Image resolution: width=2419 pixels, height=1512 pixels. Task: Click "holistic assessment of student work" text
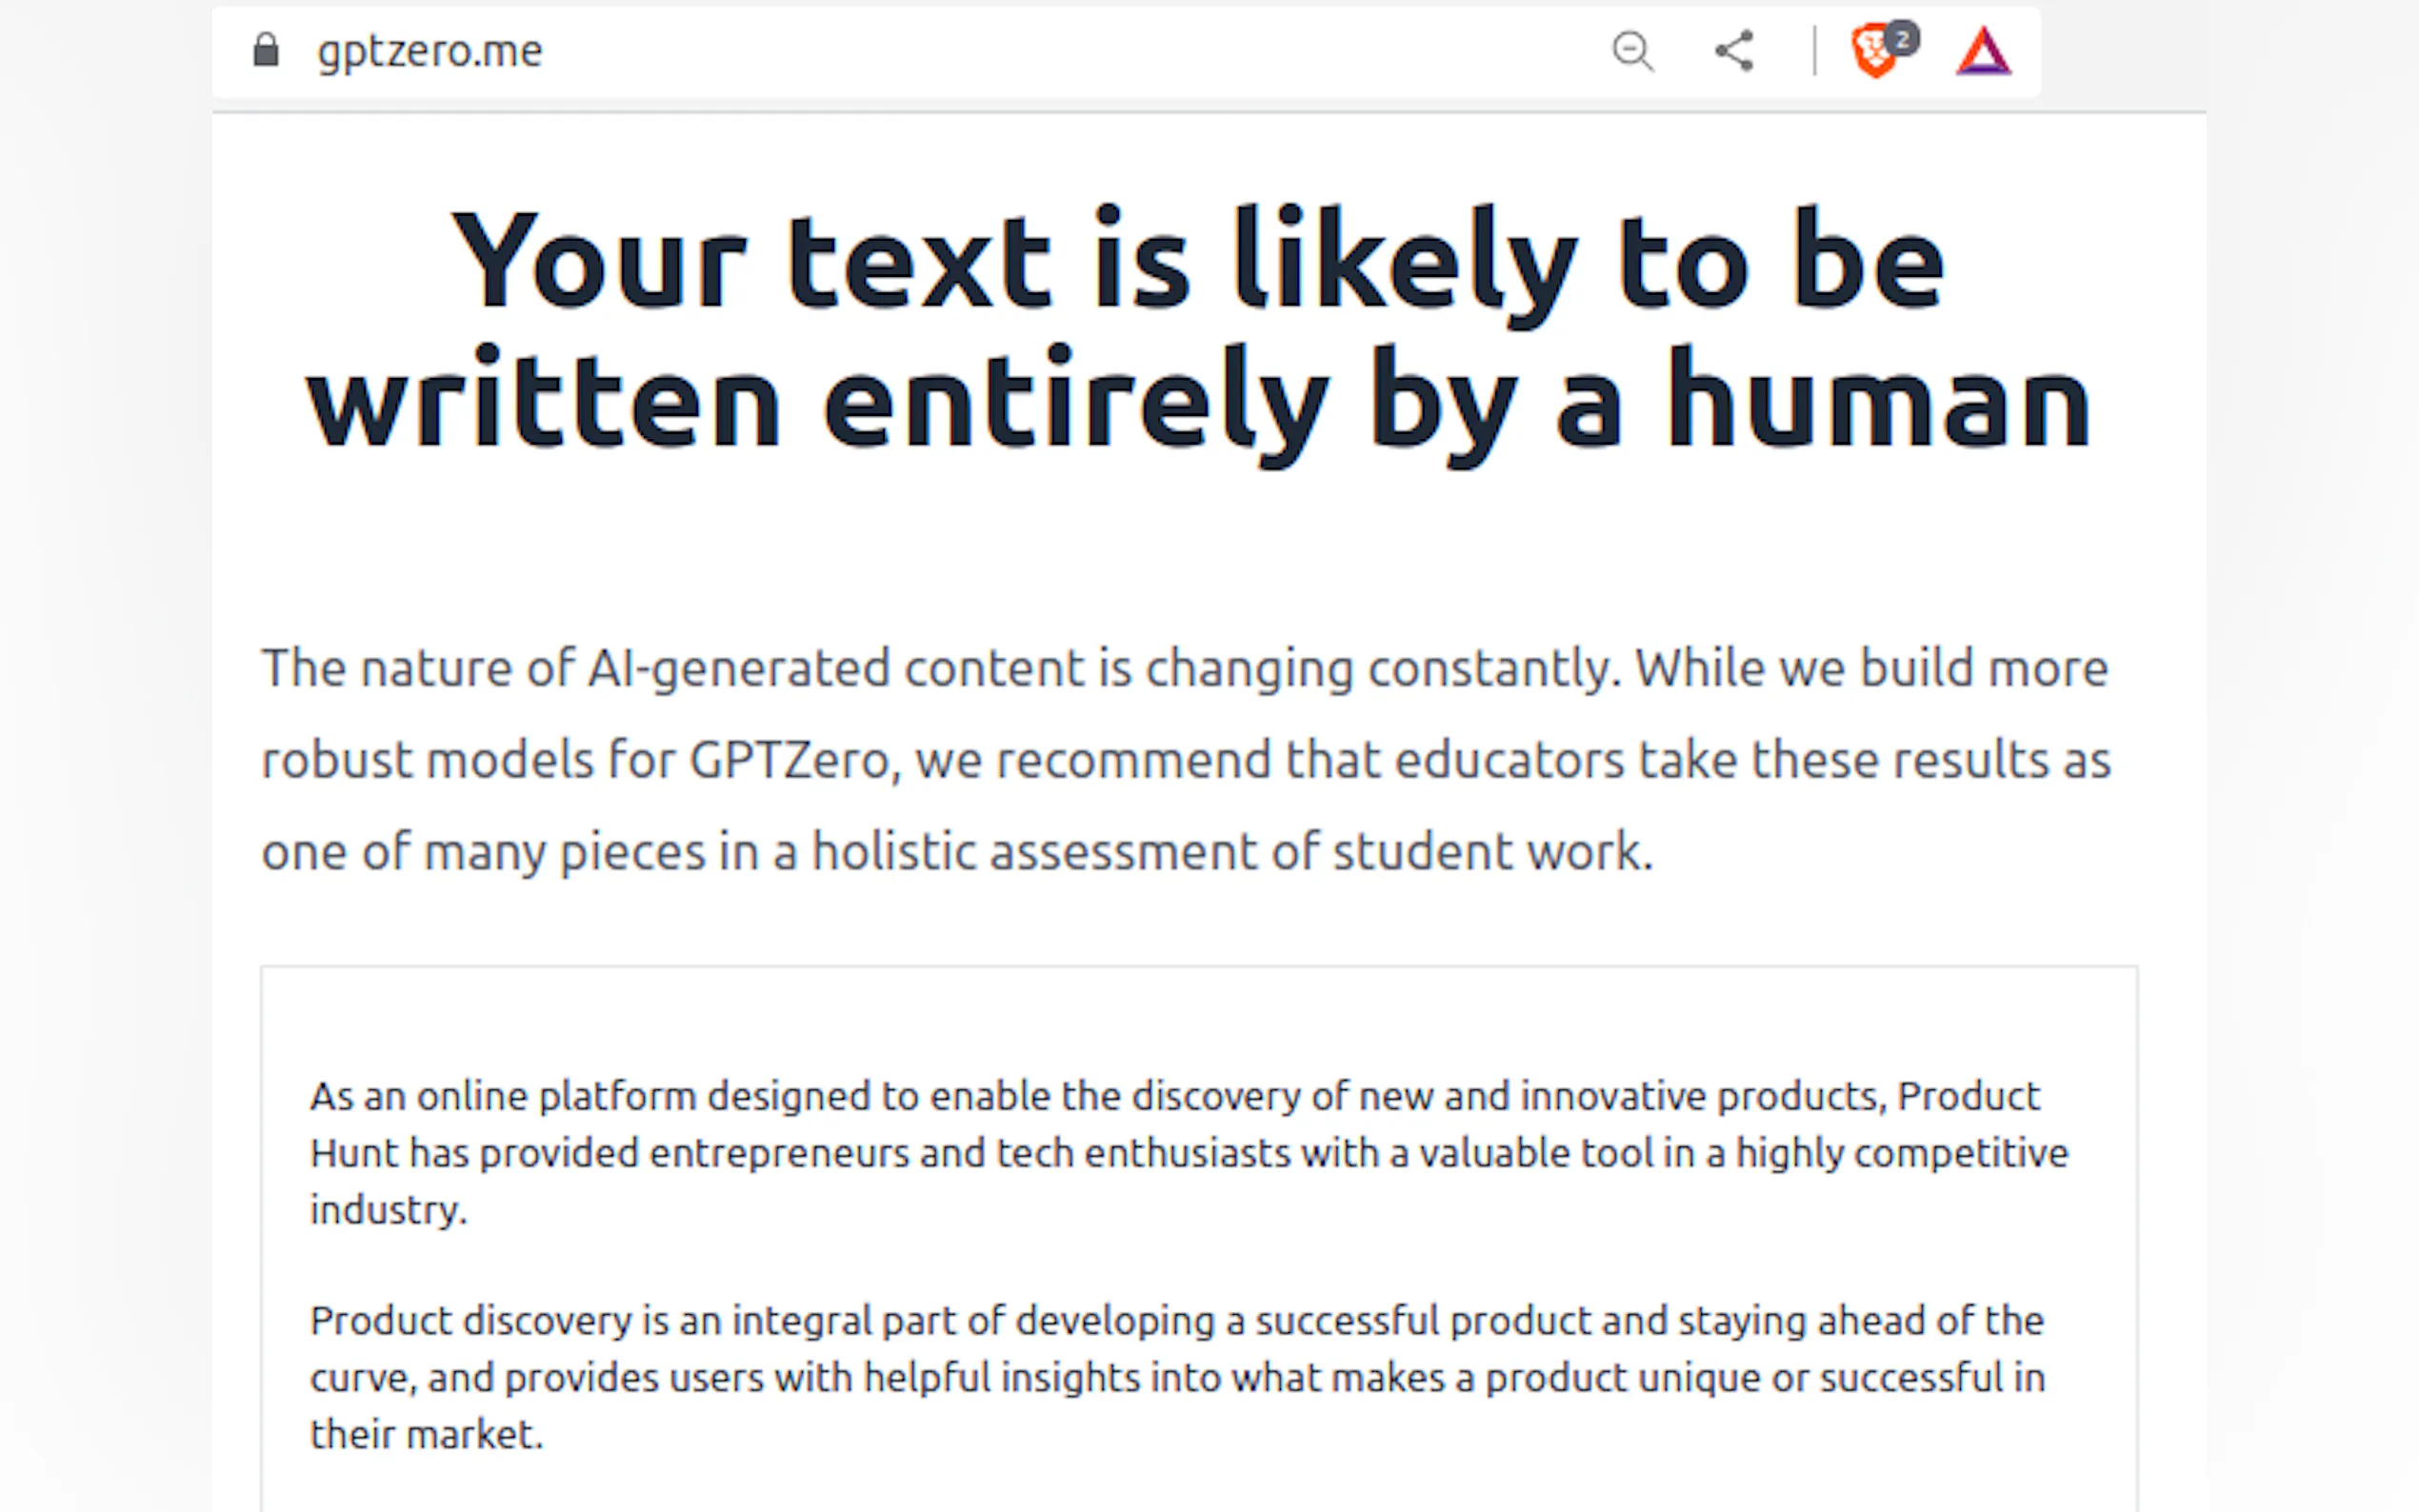pyautogui.click(x=1231, y=852)
